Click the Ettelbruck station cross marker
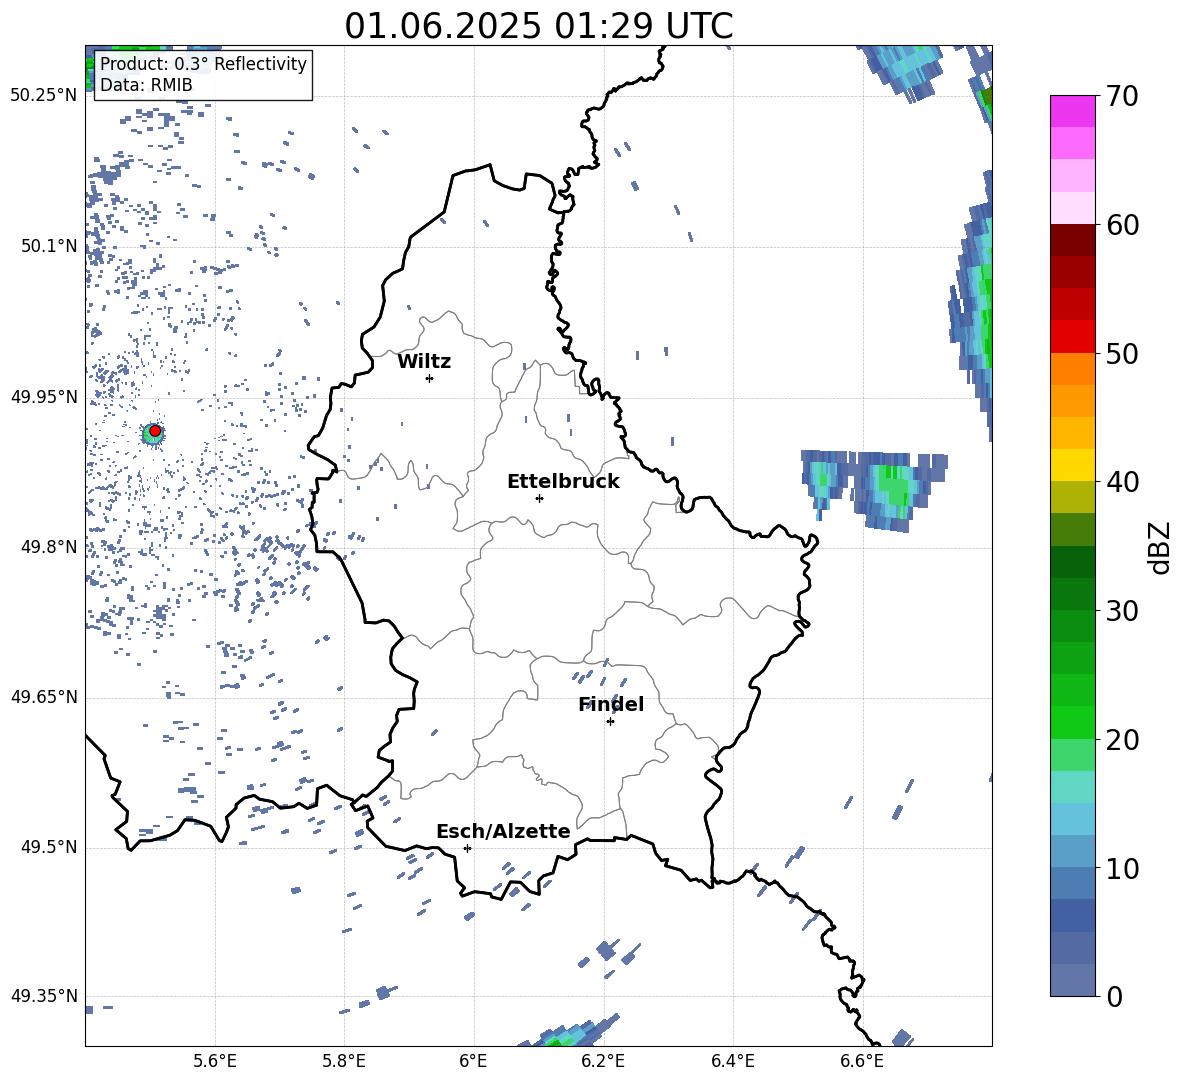The image size is (1184, 1081). (539, 498)
